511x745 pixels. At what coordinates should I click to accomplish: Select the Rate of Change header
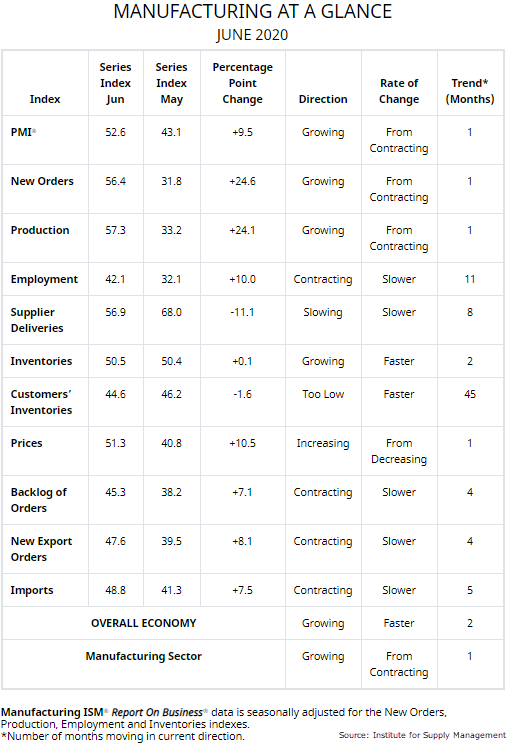pos(399,91)
